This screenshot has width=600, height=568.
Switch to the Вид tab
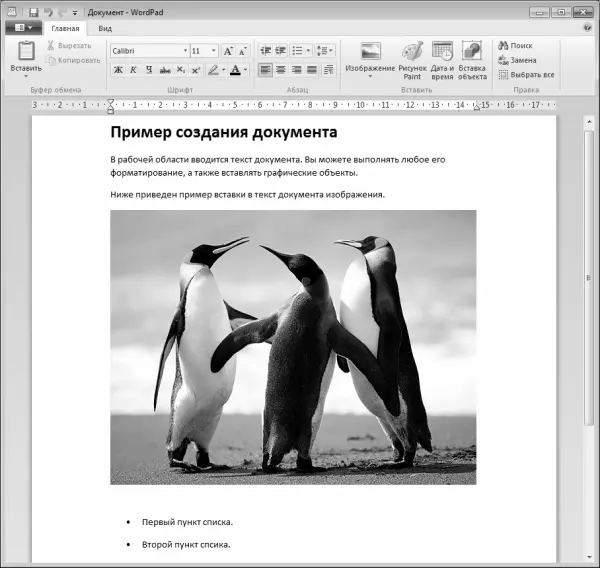coord(105,29)
